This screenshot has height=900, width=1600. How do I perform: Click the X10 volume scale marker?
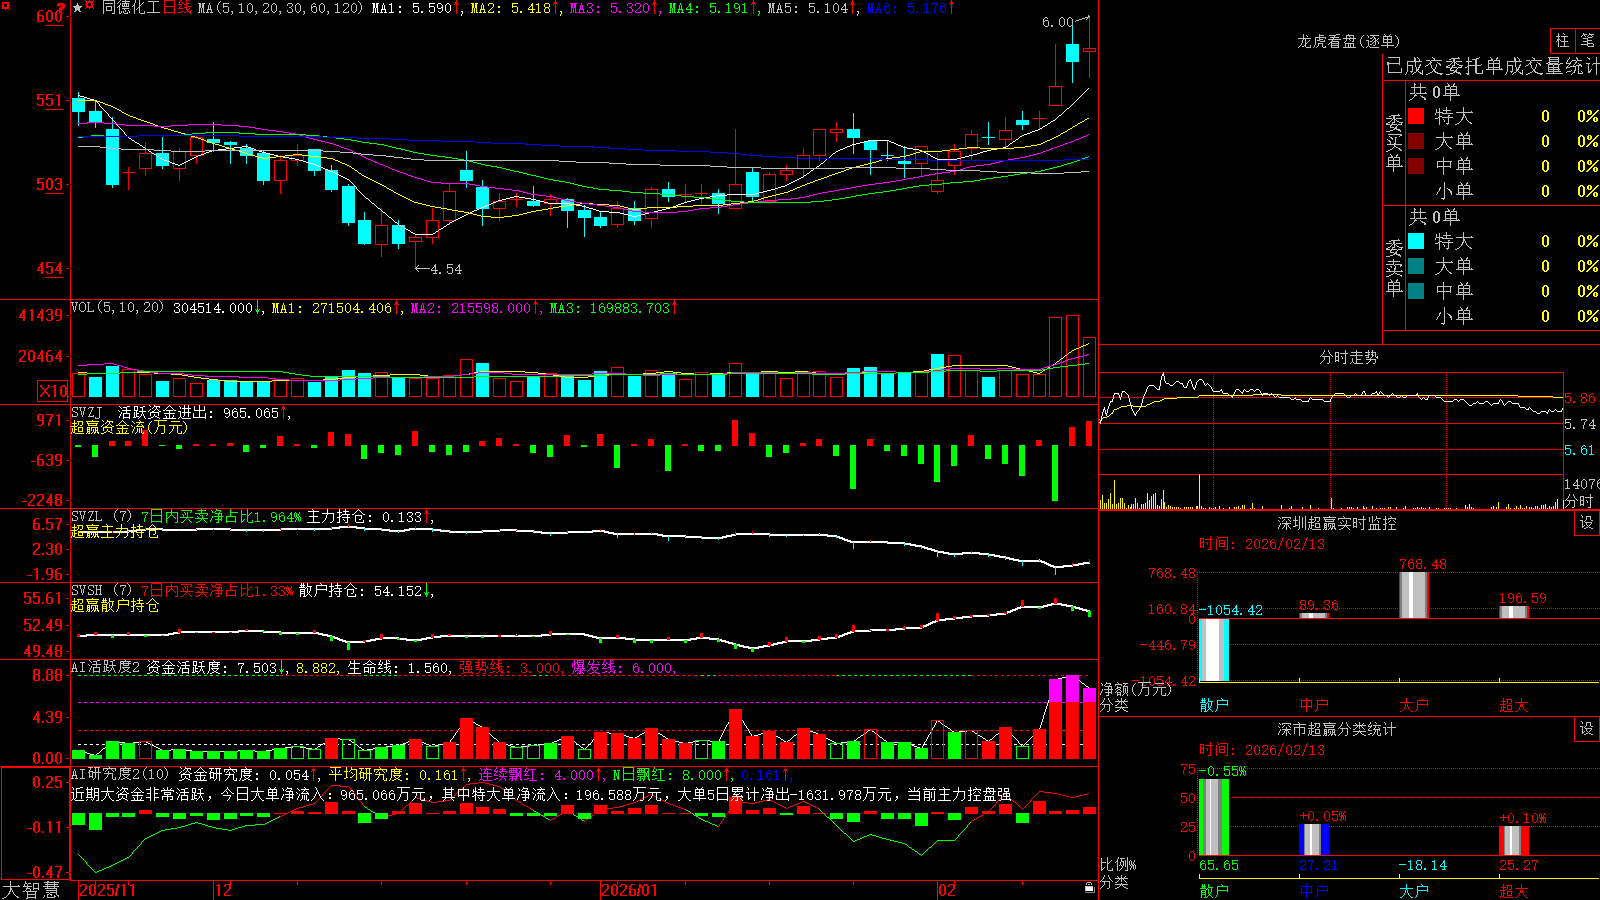tap(53, 391)
